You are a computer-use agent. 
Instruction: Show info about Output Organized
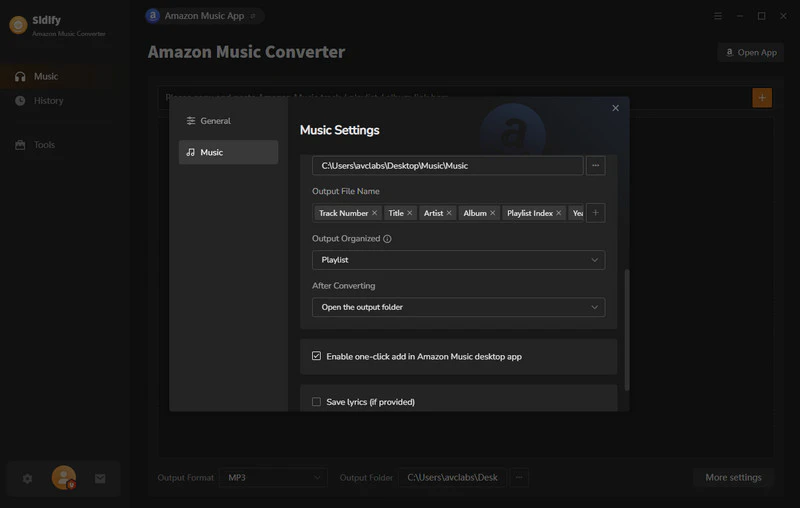tap(387, 239)
